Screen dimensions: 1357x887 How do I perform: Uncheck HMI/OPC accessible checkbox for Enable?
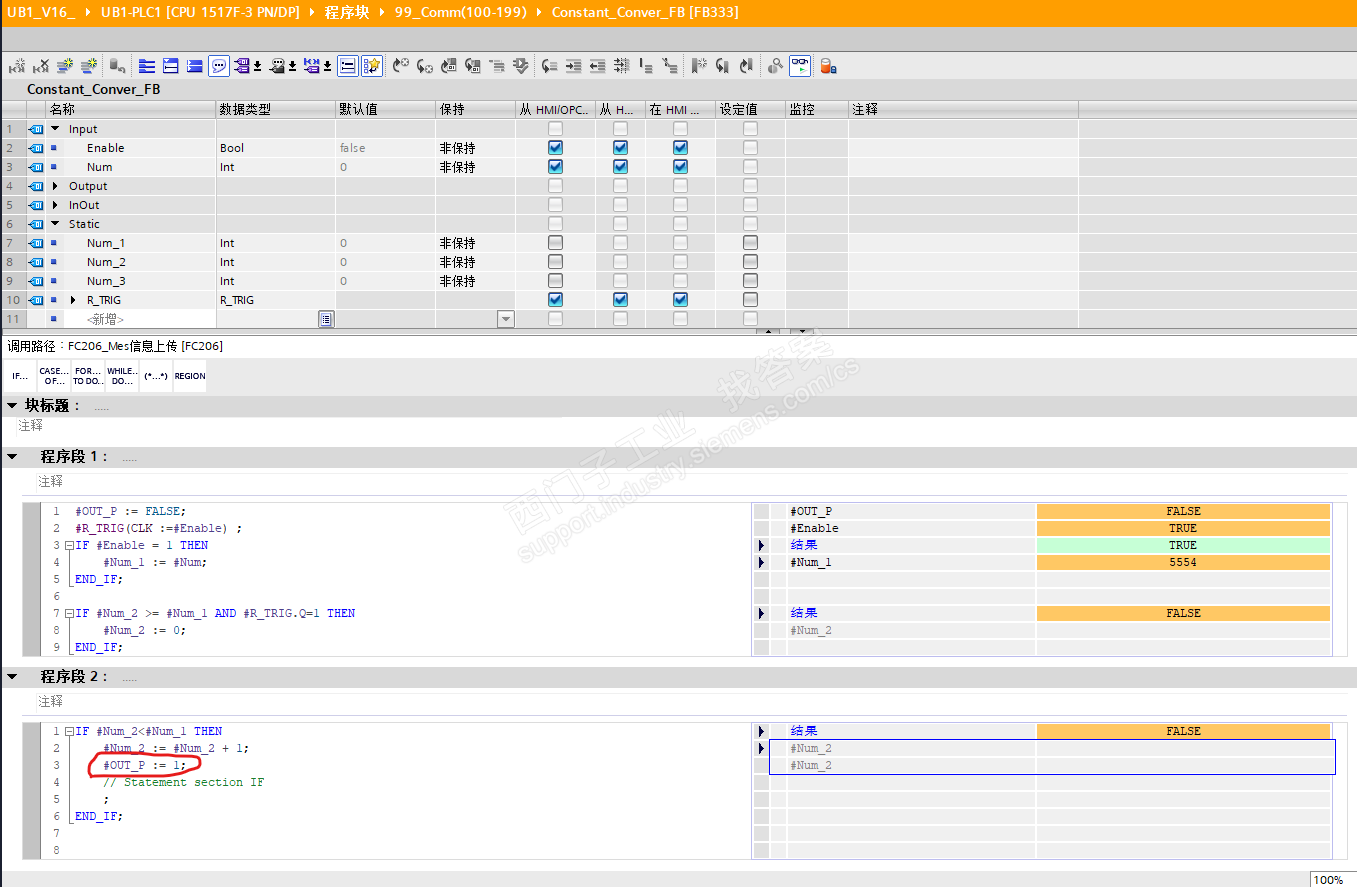pyautogui.click(x=555, y=148)
